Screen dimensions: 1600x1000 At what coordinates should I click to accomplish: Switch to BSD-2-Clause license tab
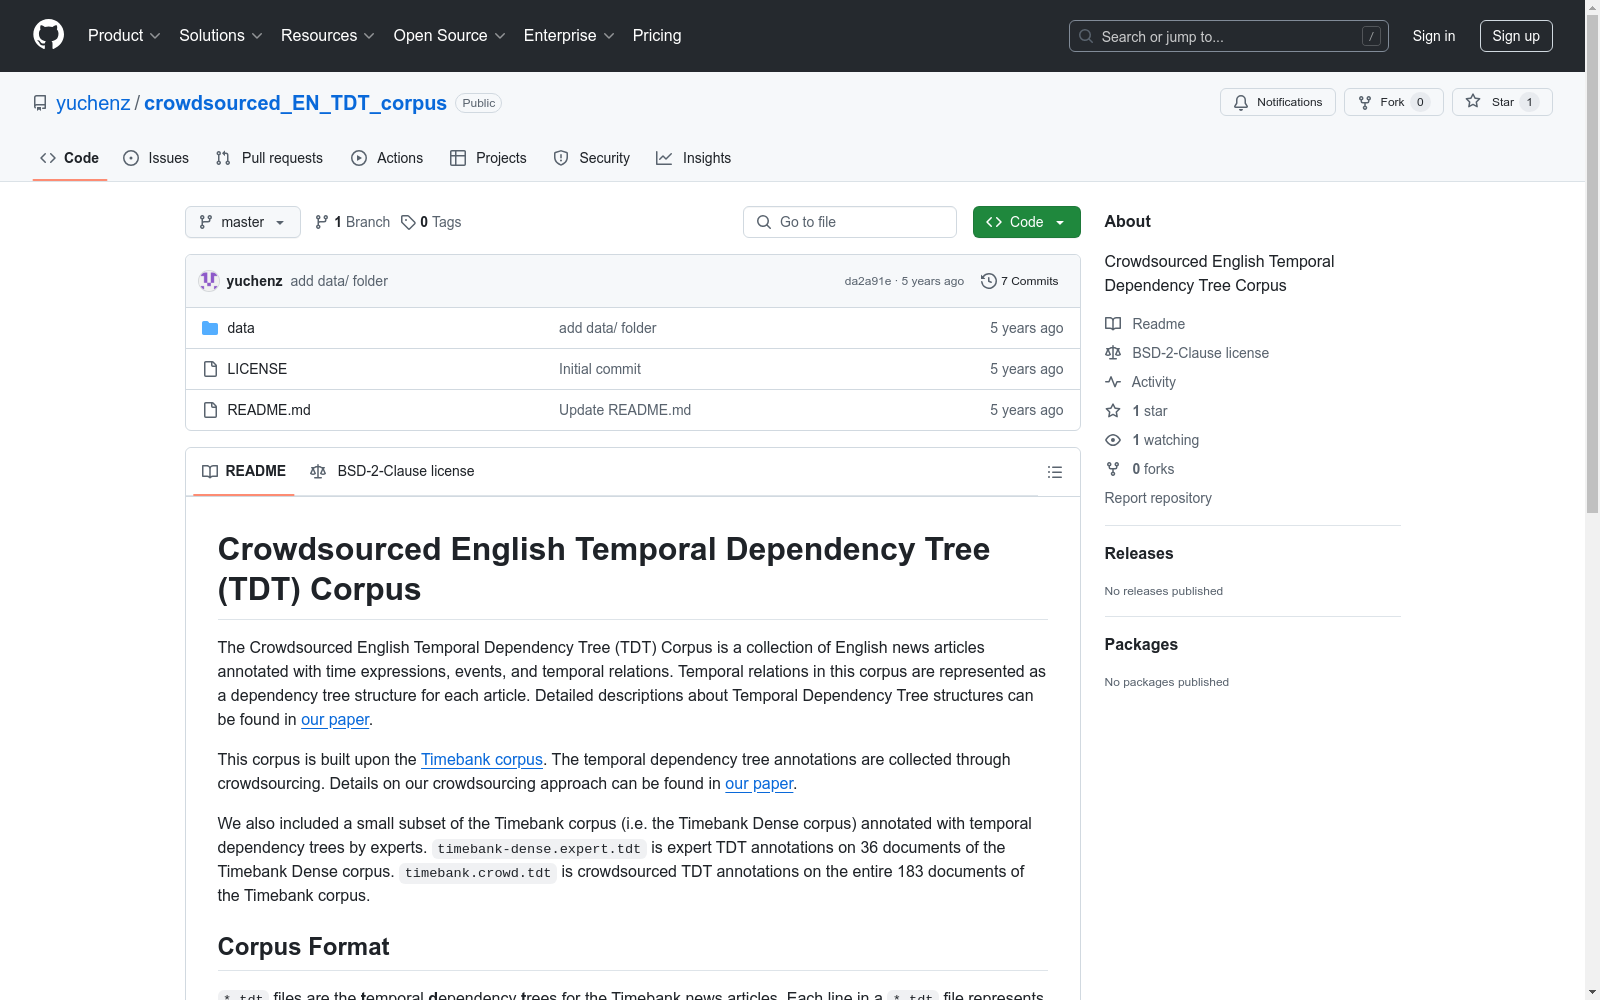click(392, 471)
